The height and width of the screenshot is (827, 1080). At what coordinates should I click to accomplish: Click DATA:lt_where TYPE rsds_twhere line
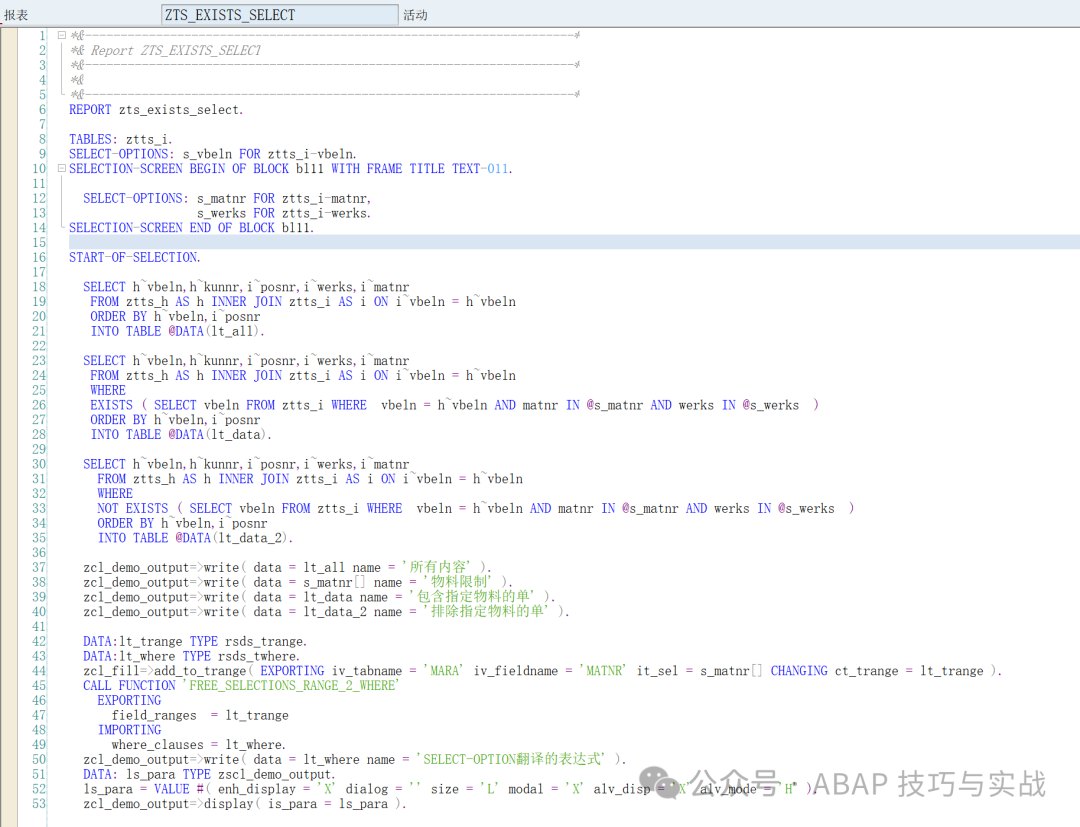[x=191, y=656]
